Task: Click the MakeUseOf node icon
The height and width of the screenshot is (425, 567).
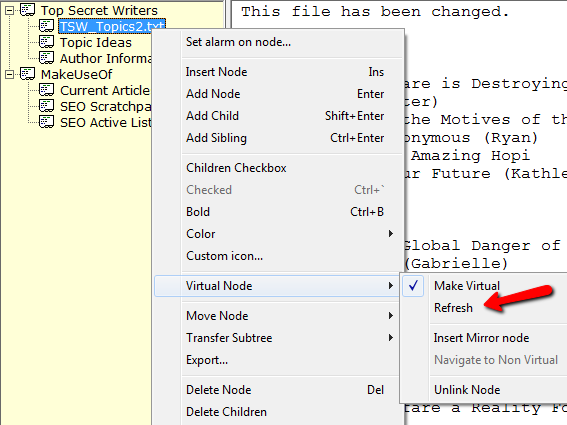Action: point(27,74)
